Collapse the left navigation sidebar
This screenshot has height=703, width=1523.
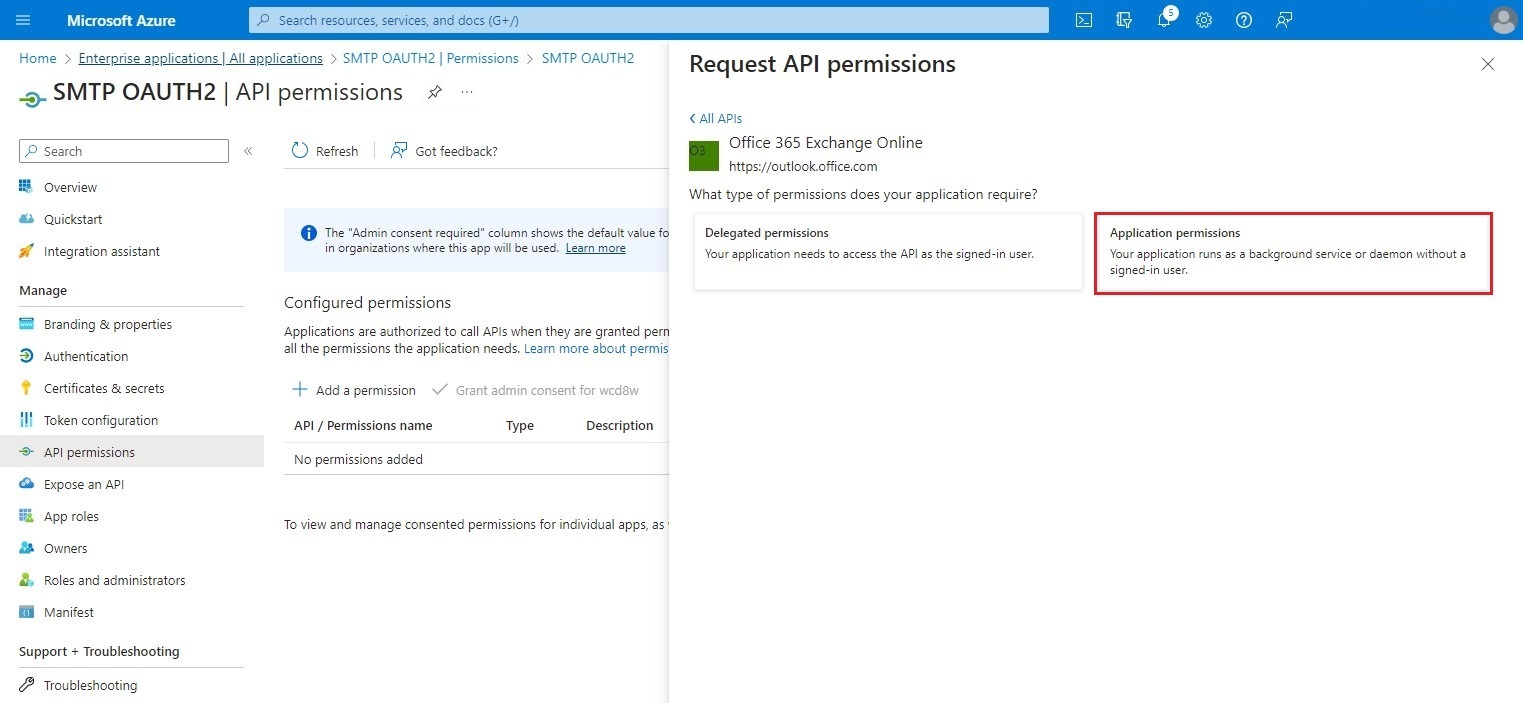point(248,151)
